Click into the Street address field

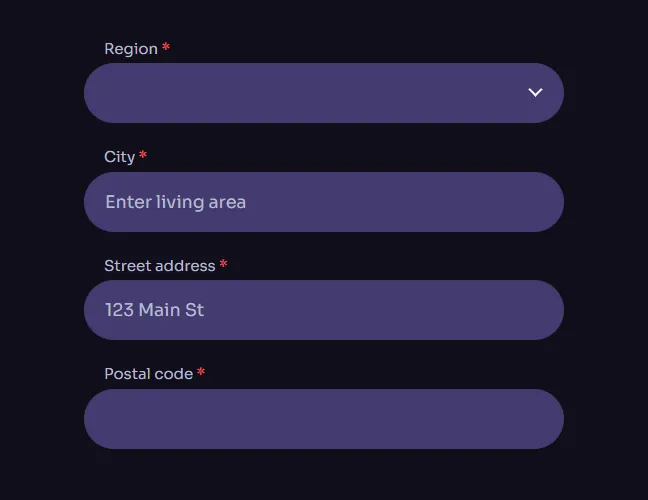(323, 310)
